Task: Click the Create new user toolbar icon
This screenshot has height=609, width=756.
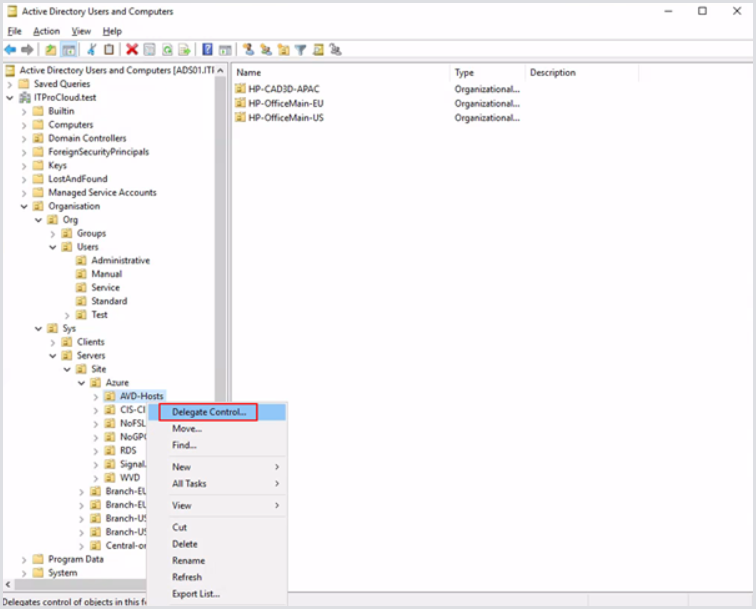Action: [250, 49]
